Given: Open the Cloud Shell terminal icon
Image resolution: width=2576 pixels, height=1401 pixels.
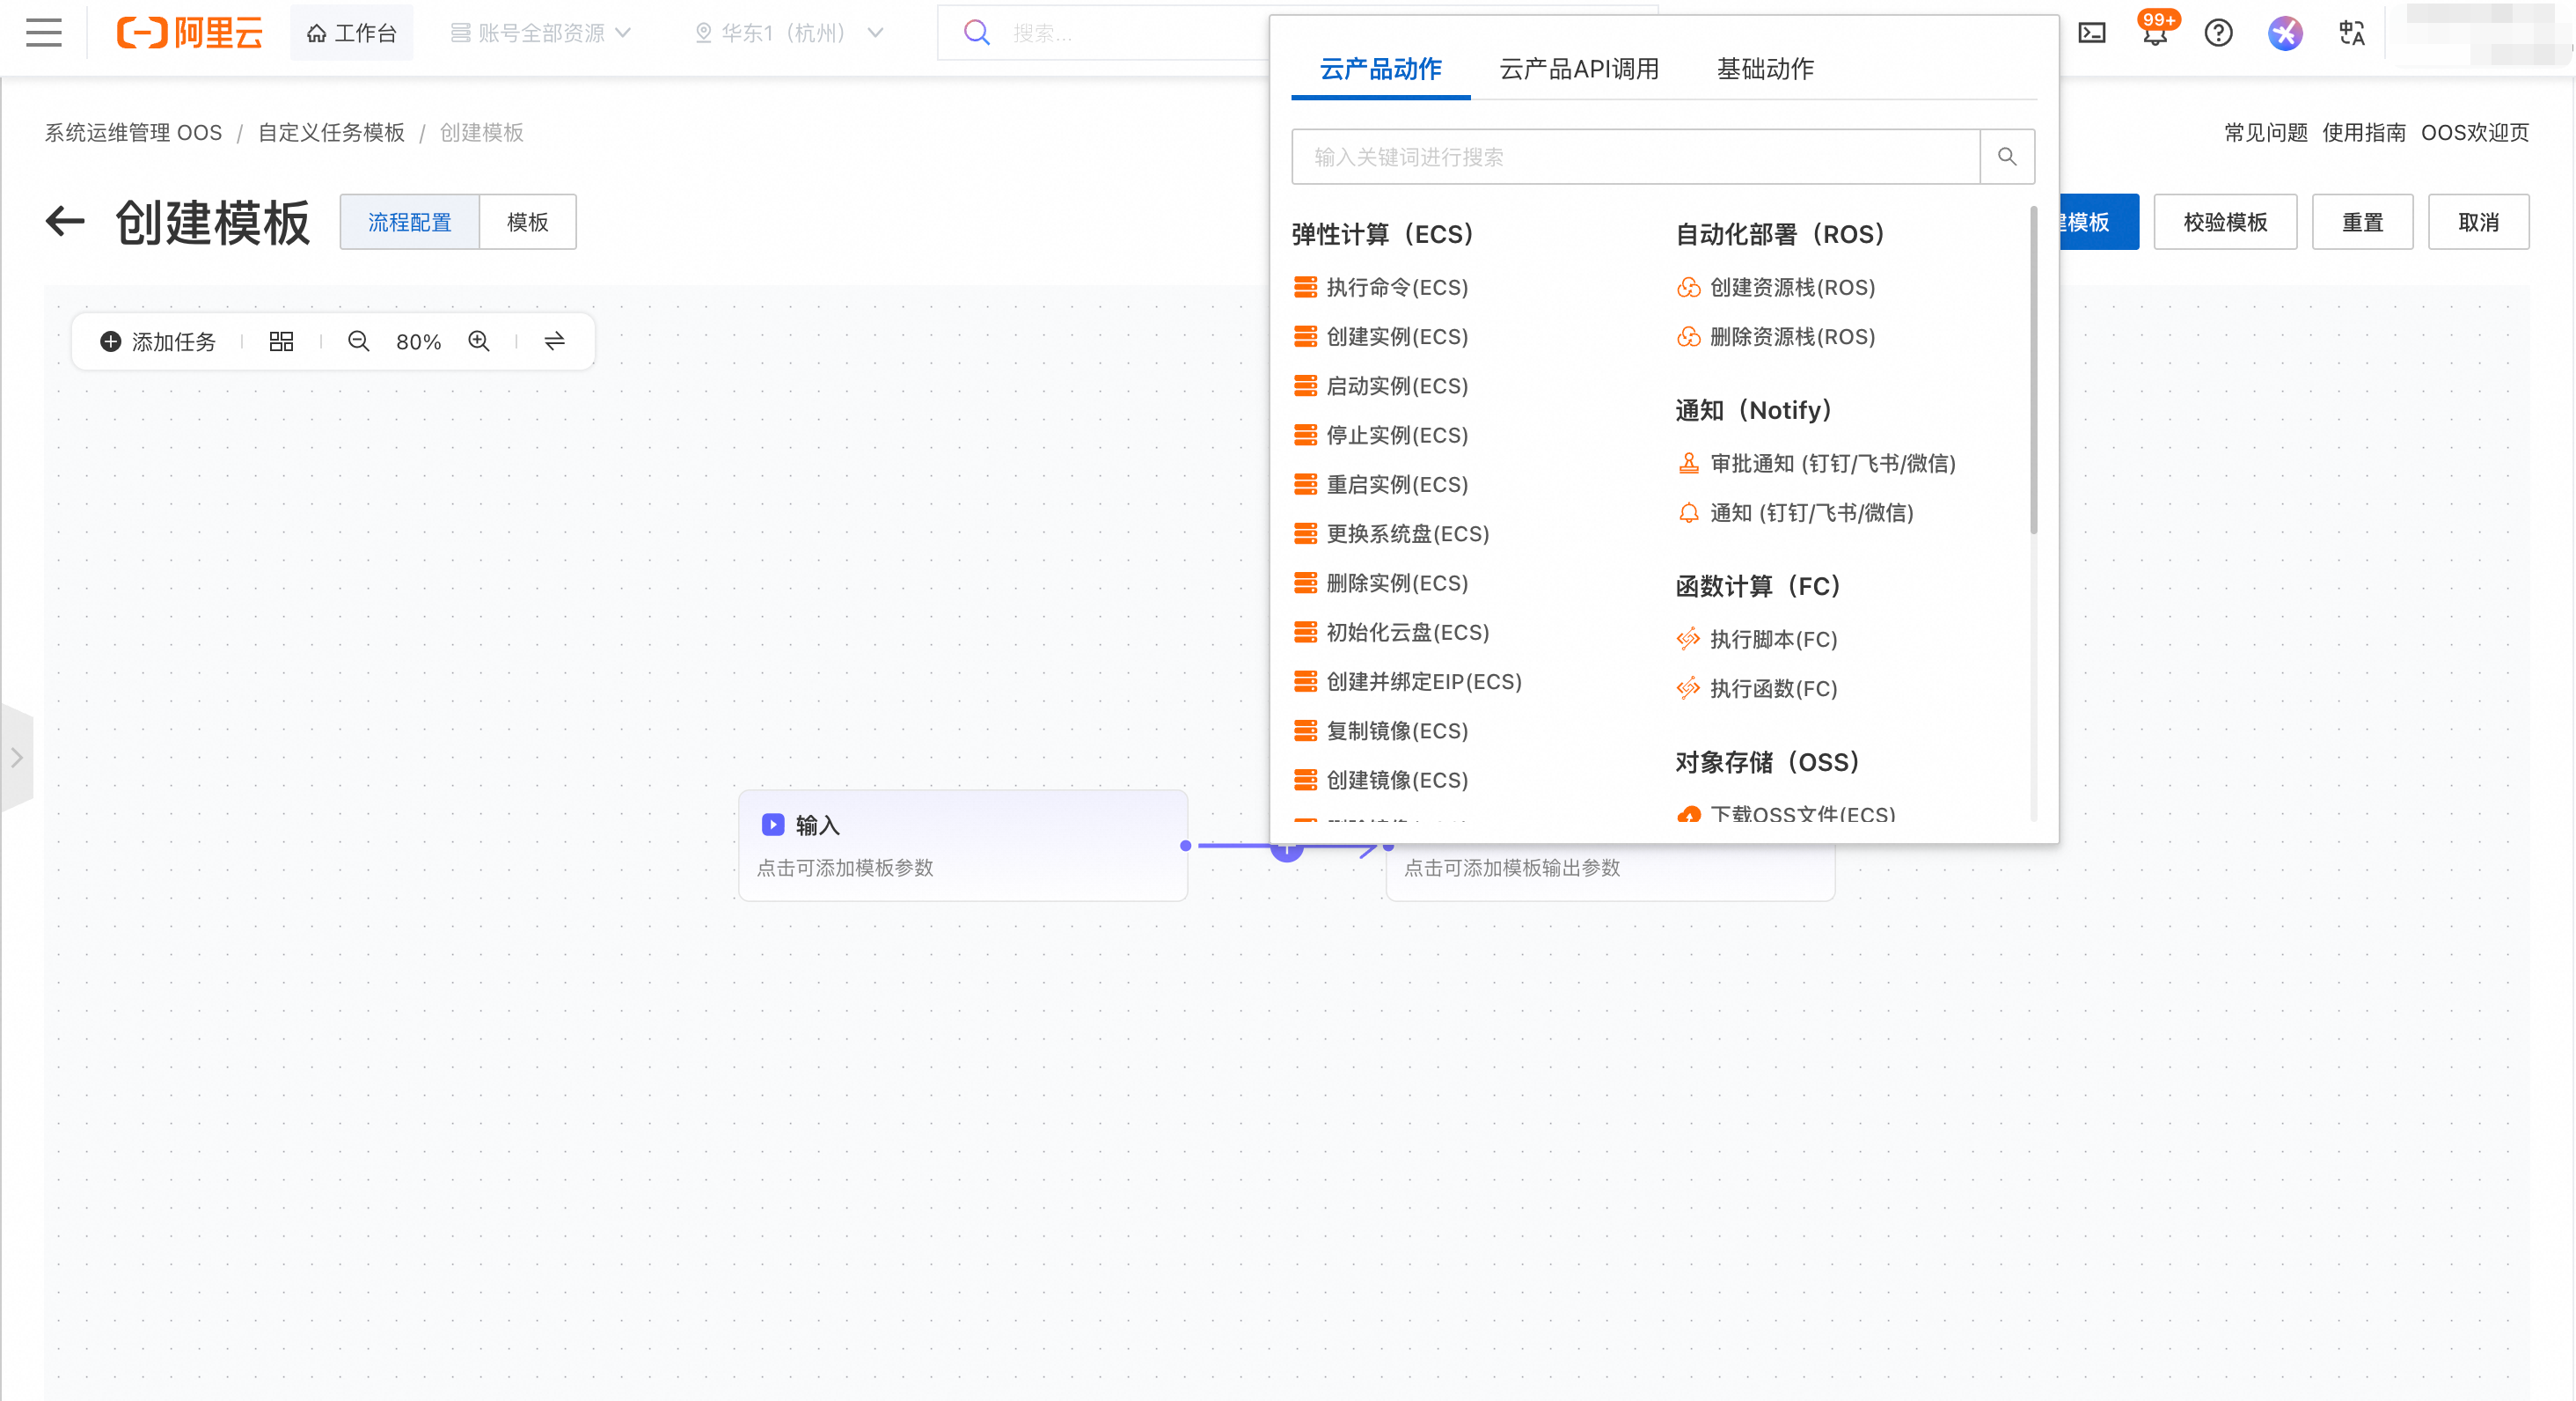Looking at the screenshot, I should click(x=2092, y=33).
